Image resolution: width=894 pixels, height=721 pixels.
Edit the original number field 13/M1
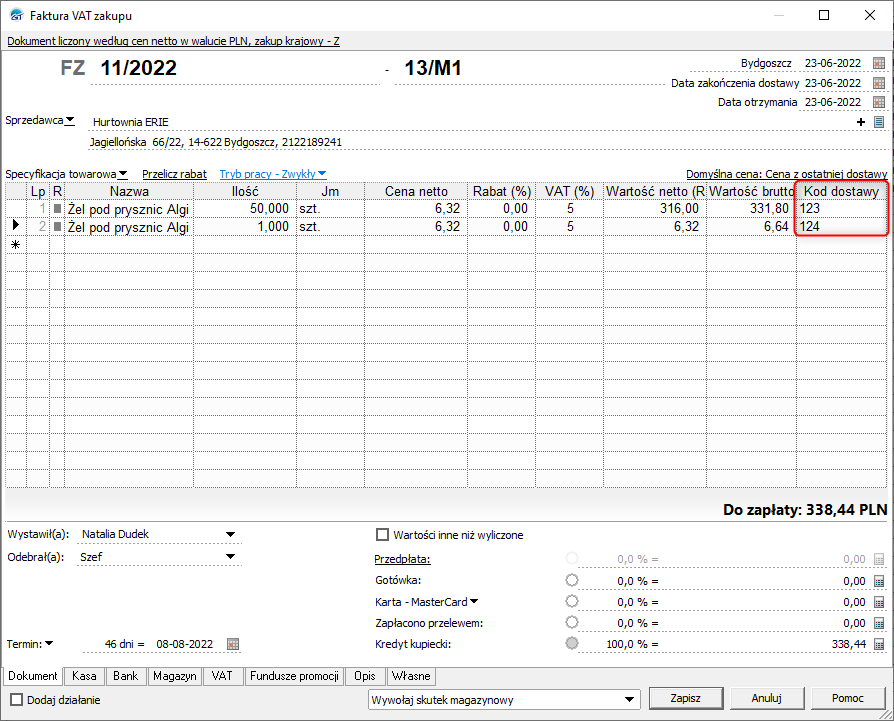tap(530, 68)
